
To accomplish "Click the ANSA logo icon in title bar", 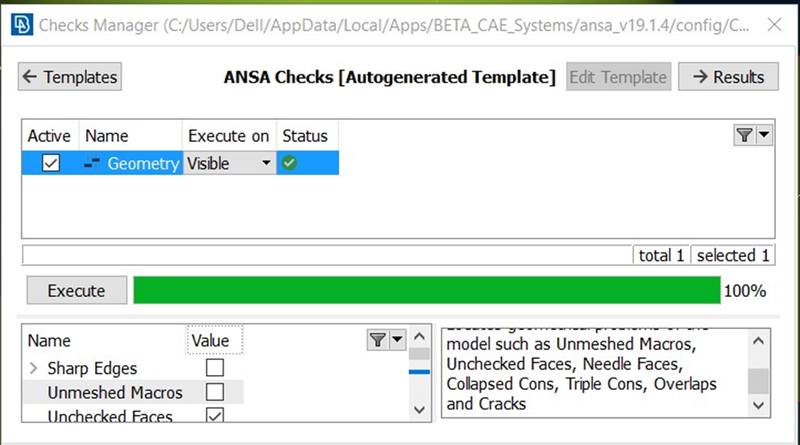I will point(22,24).
